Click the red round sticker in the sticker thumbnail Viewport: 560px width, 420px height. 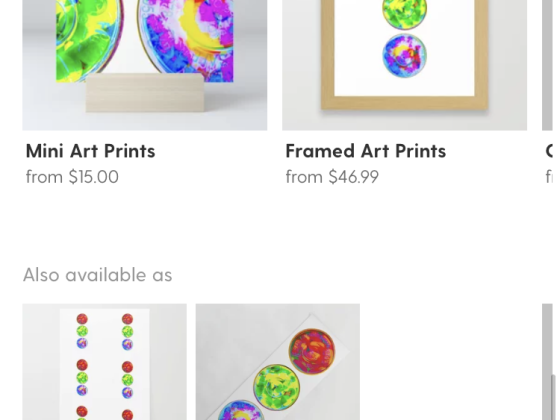[312, 352]
